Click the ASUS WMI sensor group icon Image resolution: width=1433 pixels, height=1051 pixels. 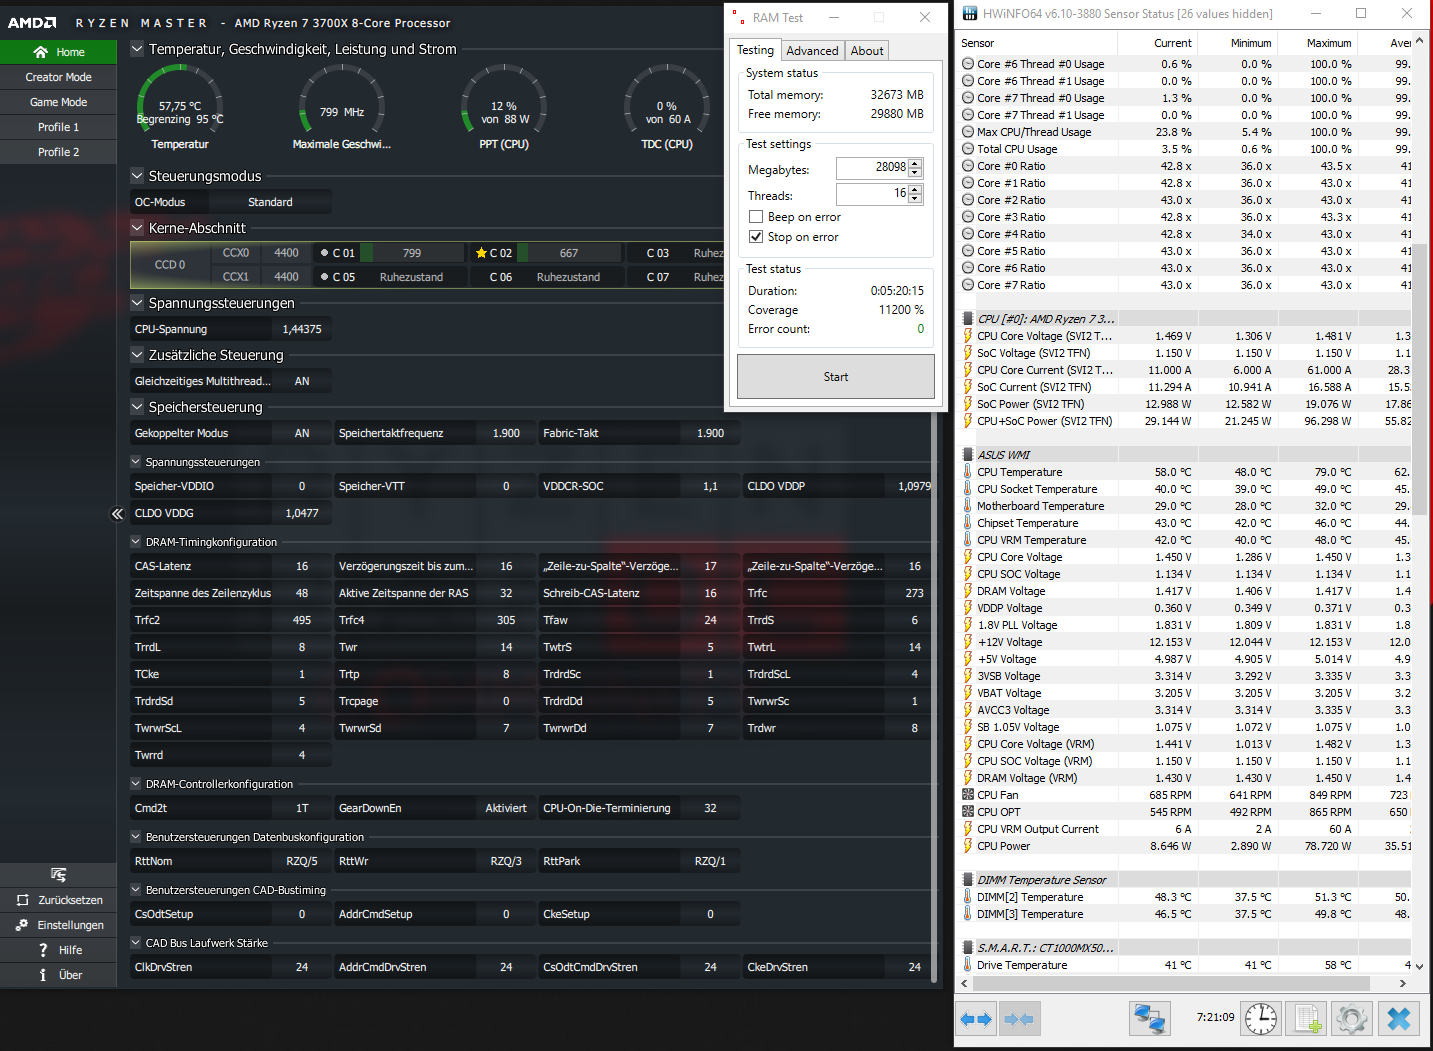(x=968, y=455)
